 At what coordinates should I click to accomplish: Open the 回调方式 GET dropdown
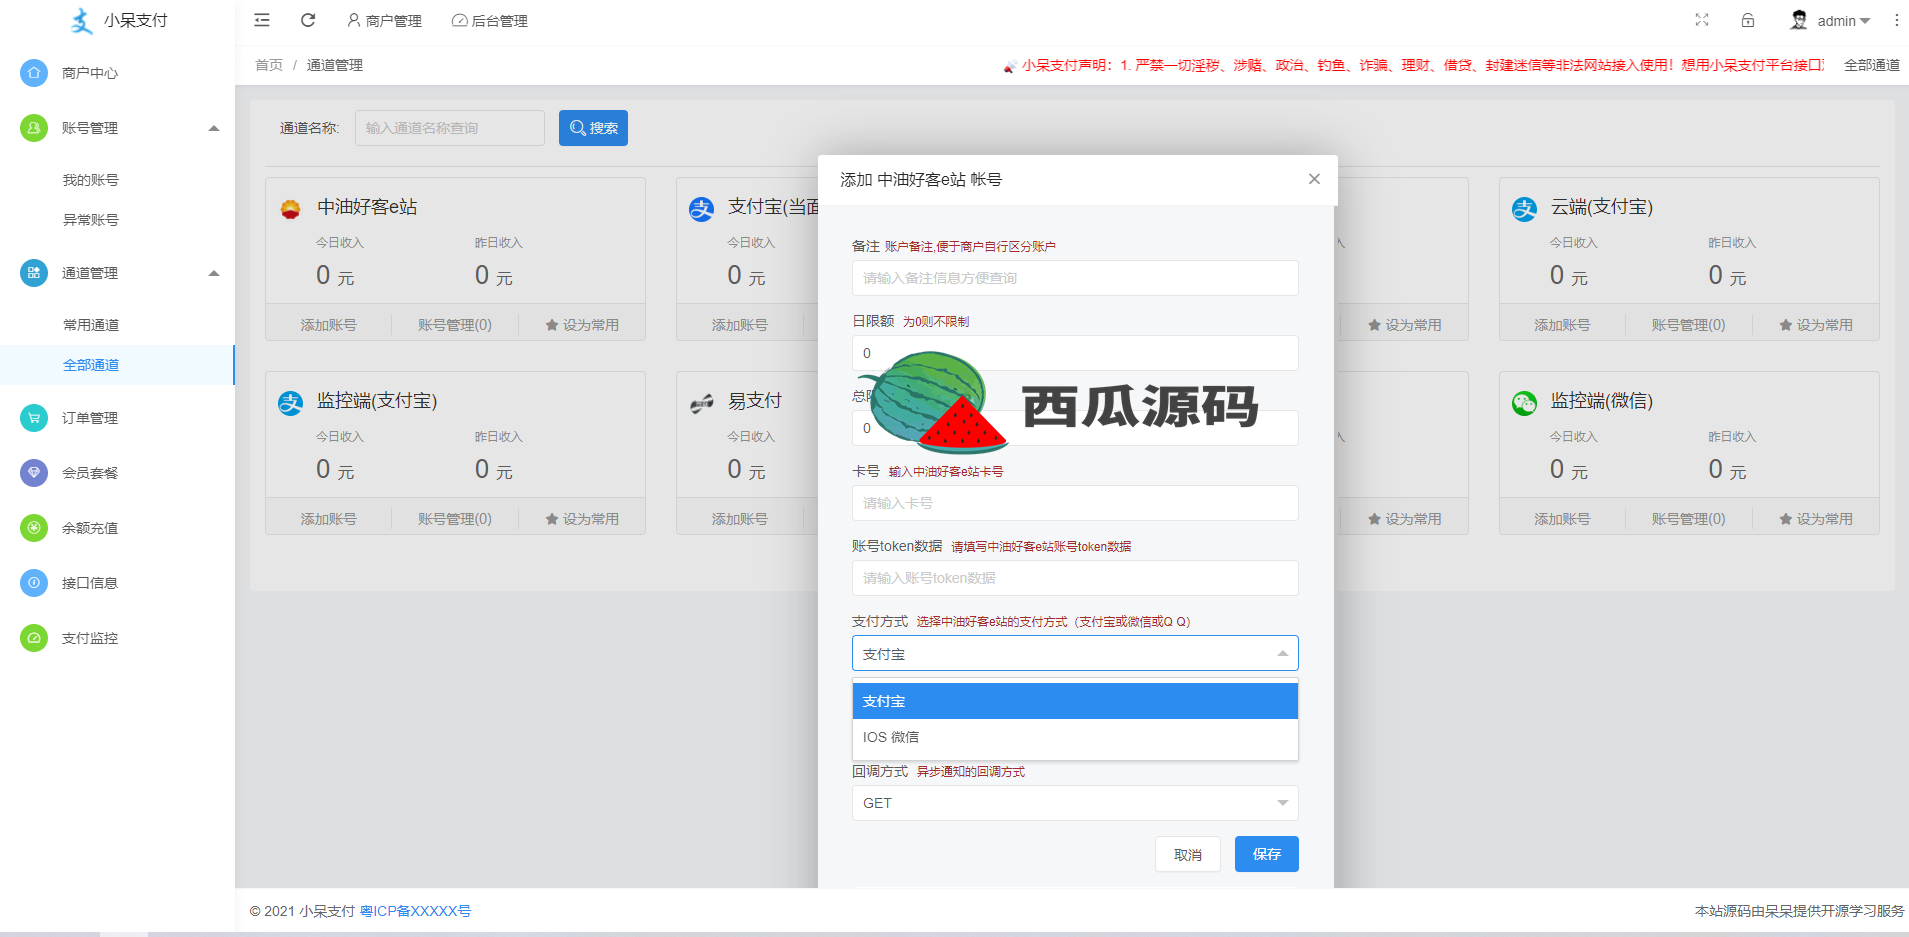pyautogui.click(x=1075, y=803)
